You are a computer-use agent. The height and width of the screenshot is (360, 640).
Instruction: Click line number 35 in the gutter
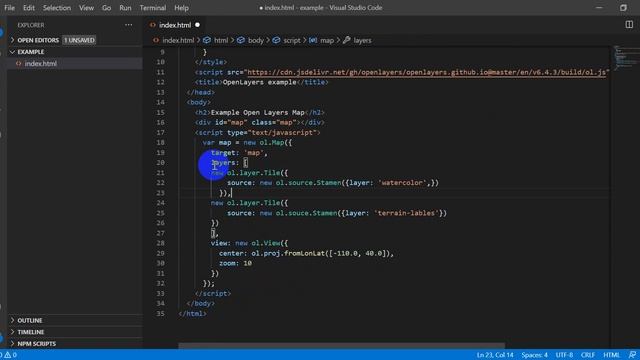click(x=160, y=313)
